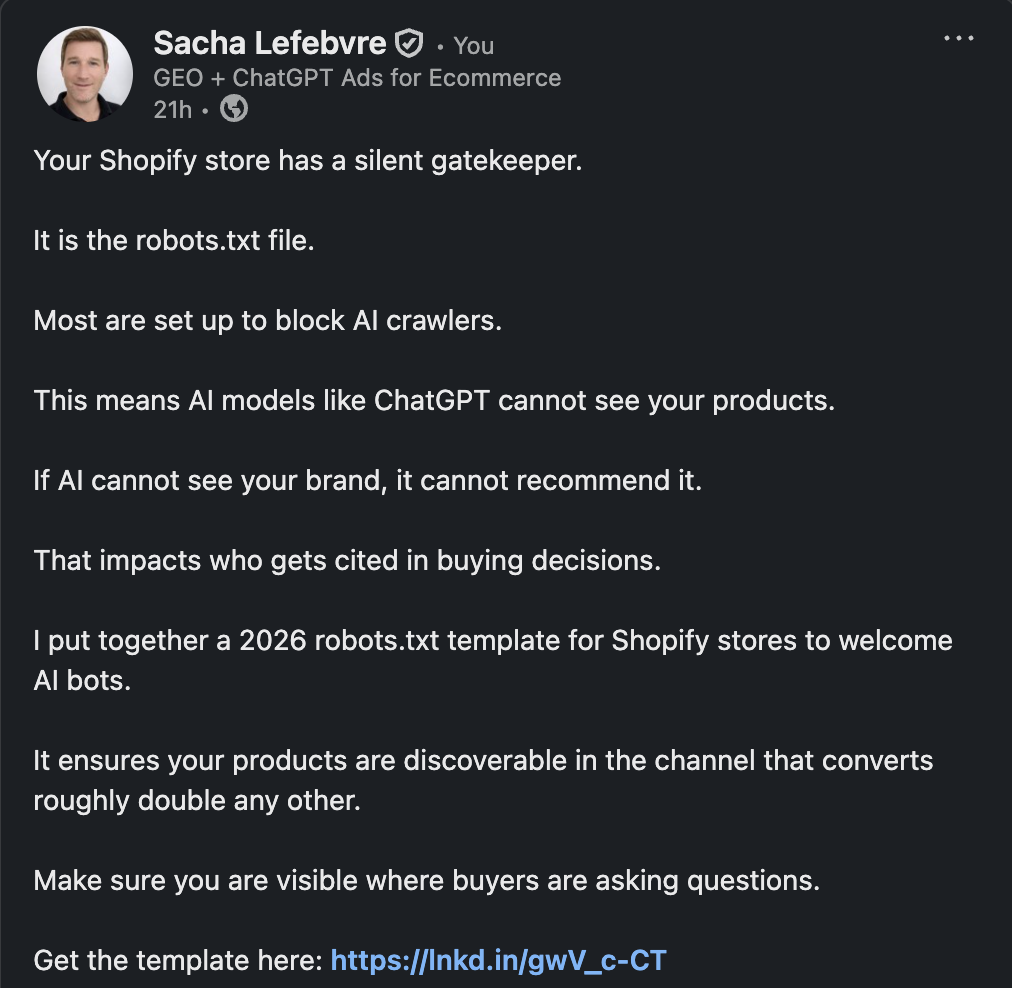Click the "Get the template here:" text
This screenshot has height=988, width=1012.
tap(178, 960)
